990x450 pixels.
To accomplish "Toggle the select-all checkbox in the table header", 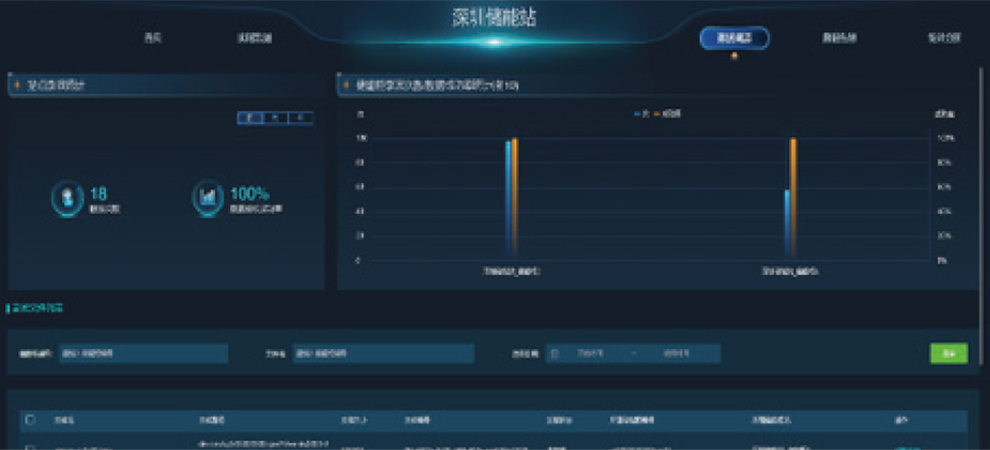I will click(x=30, y=420).
